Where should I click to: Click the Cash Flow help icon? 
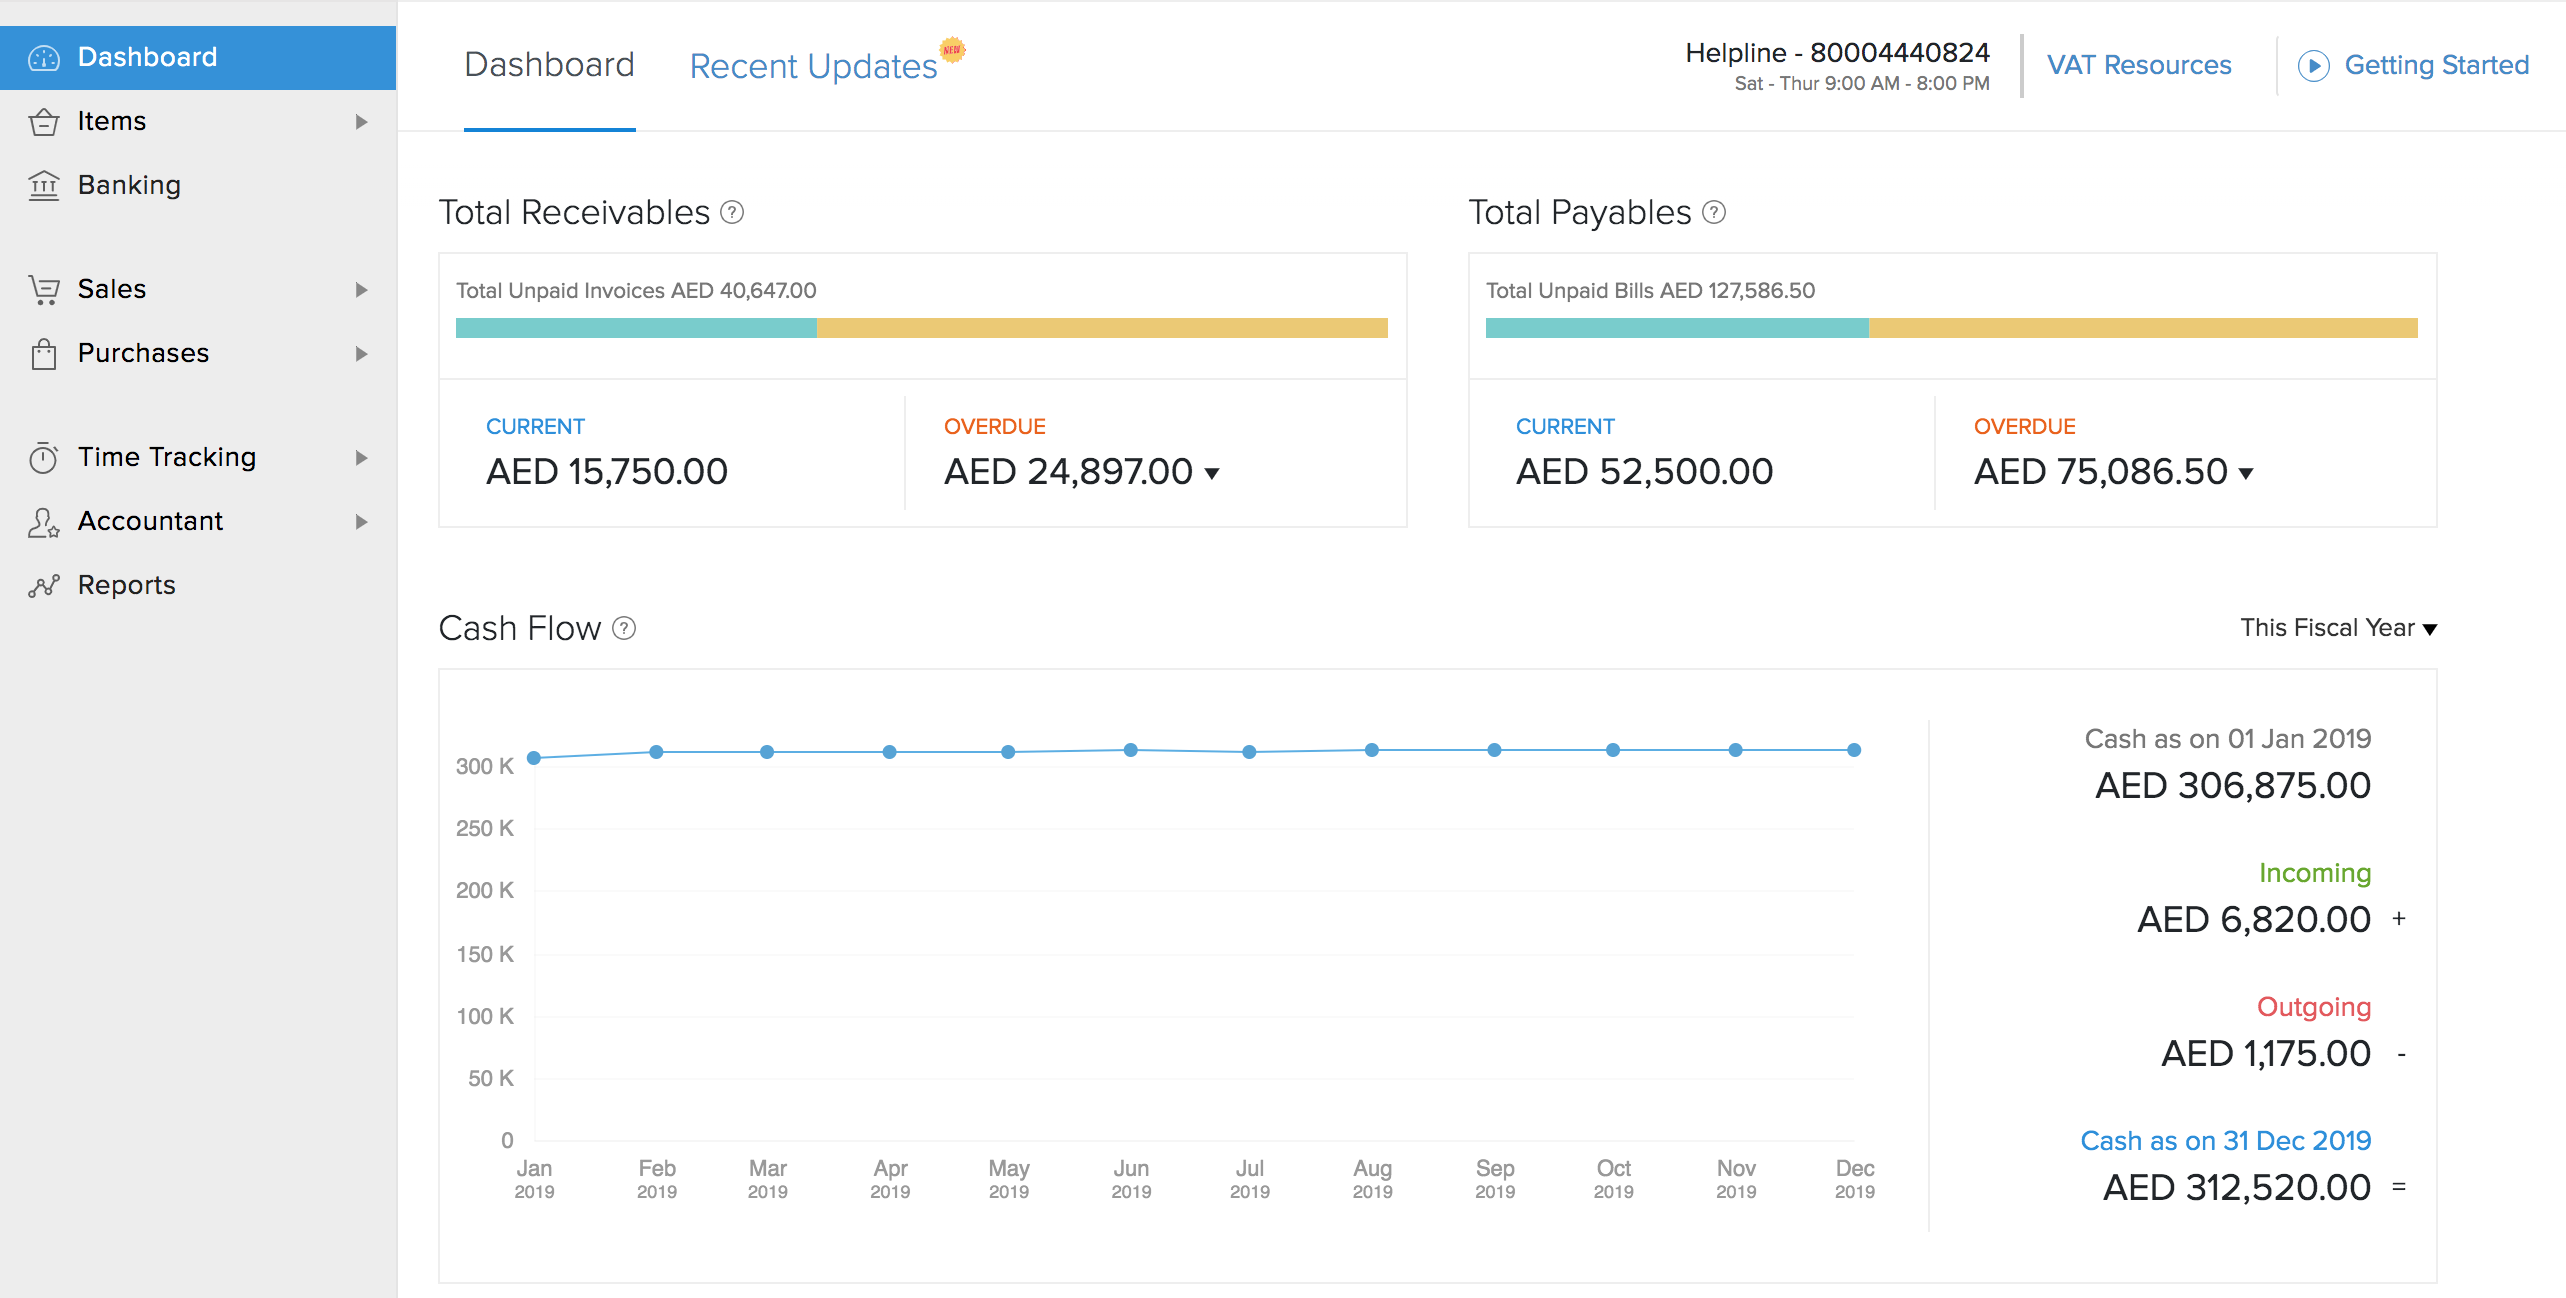click(624, 629)
